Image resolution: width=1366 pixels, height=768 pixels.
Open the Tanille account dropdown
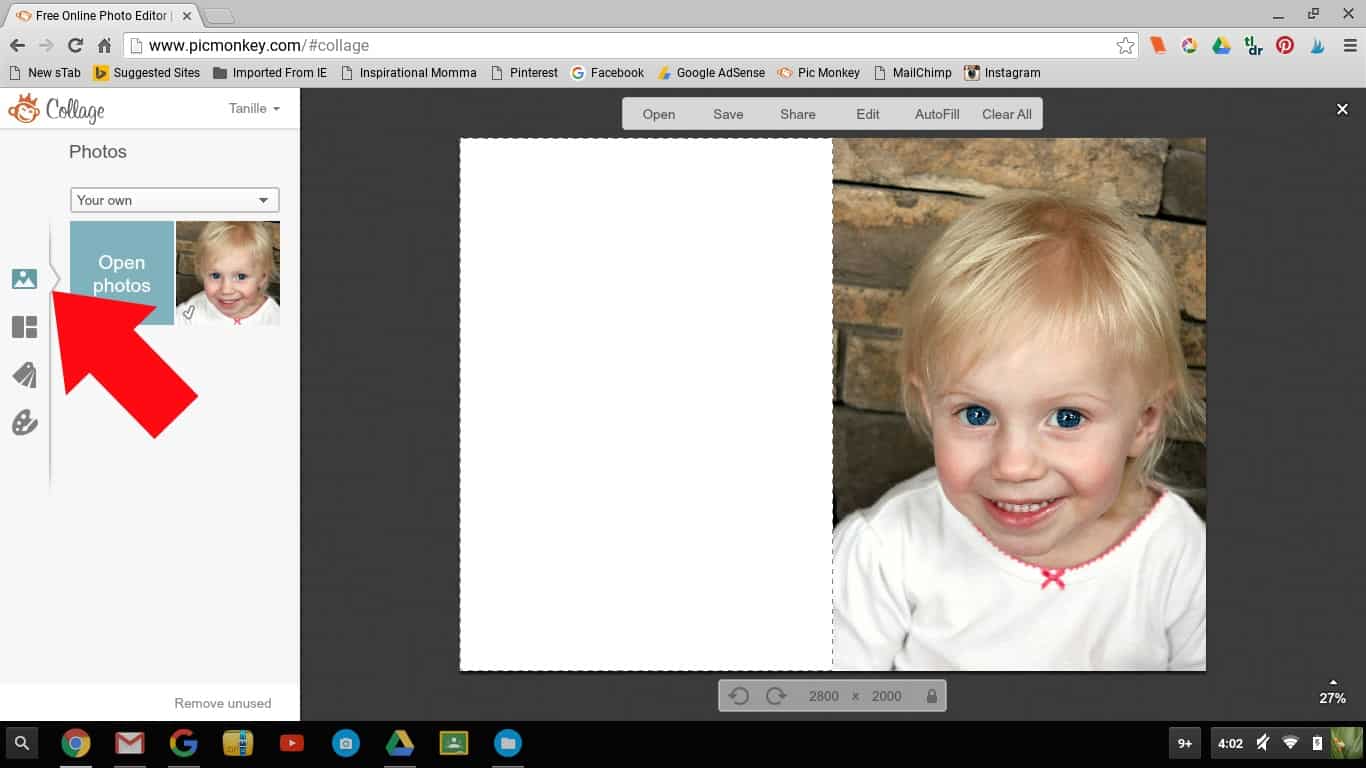click(x=254, y=108)
